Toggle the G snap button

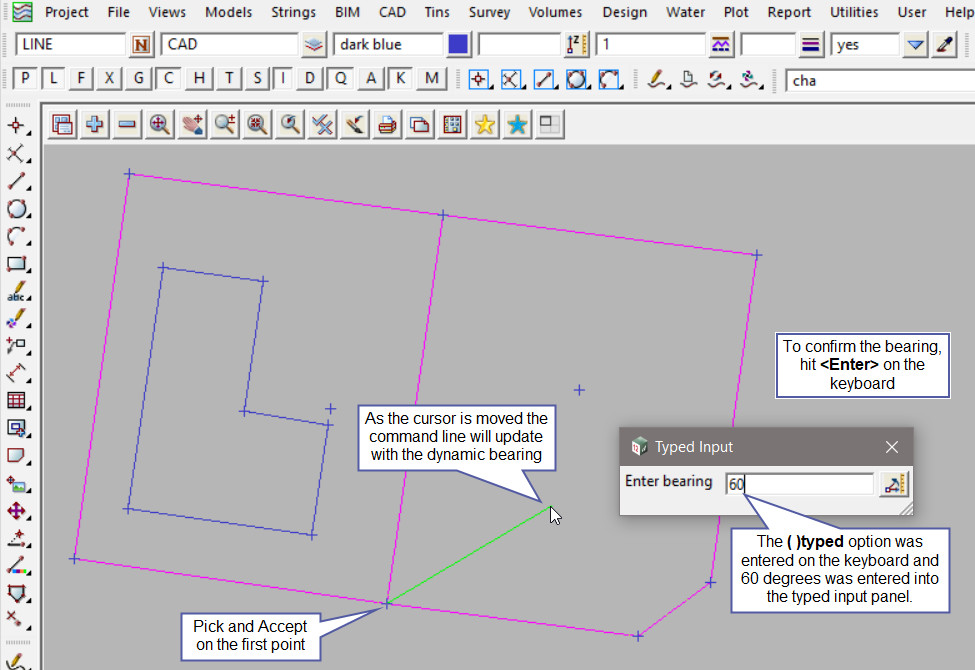click(x=140, y=79)
